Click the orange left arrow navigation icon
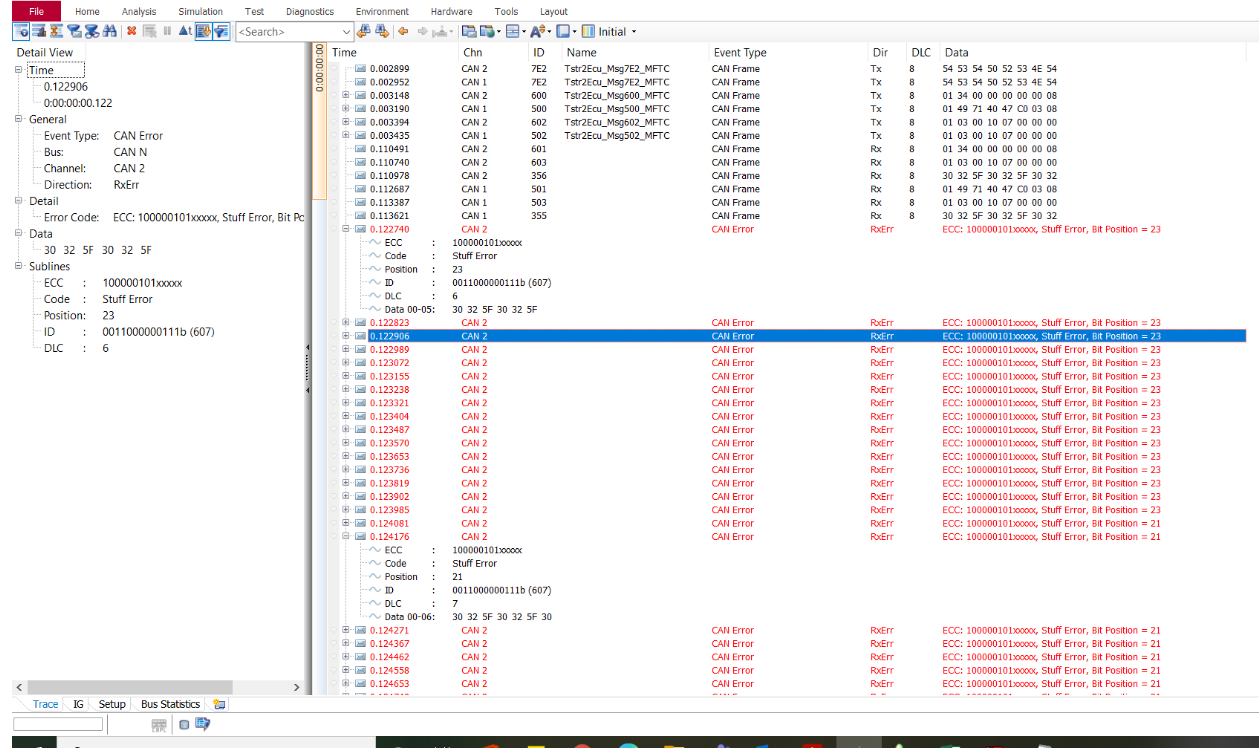The width and height of the screenshot is (1259, 756). click(x=403, y=31)
